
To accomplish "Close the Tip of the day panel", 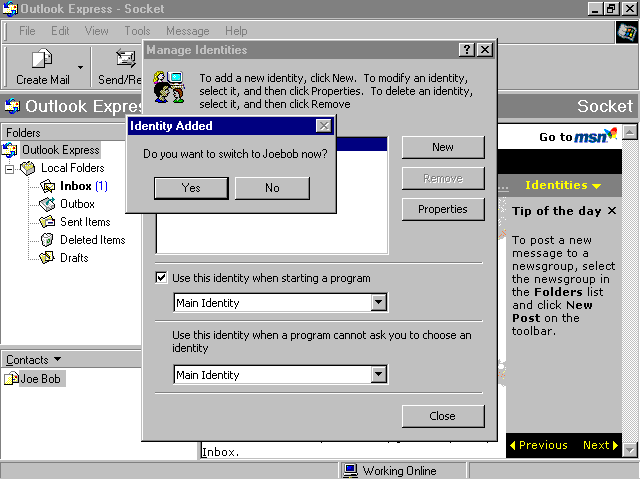I will (611, 211).
